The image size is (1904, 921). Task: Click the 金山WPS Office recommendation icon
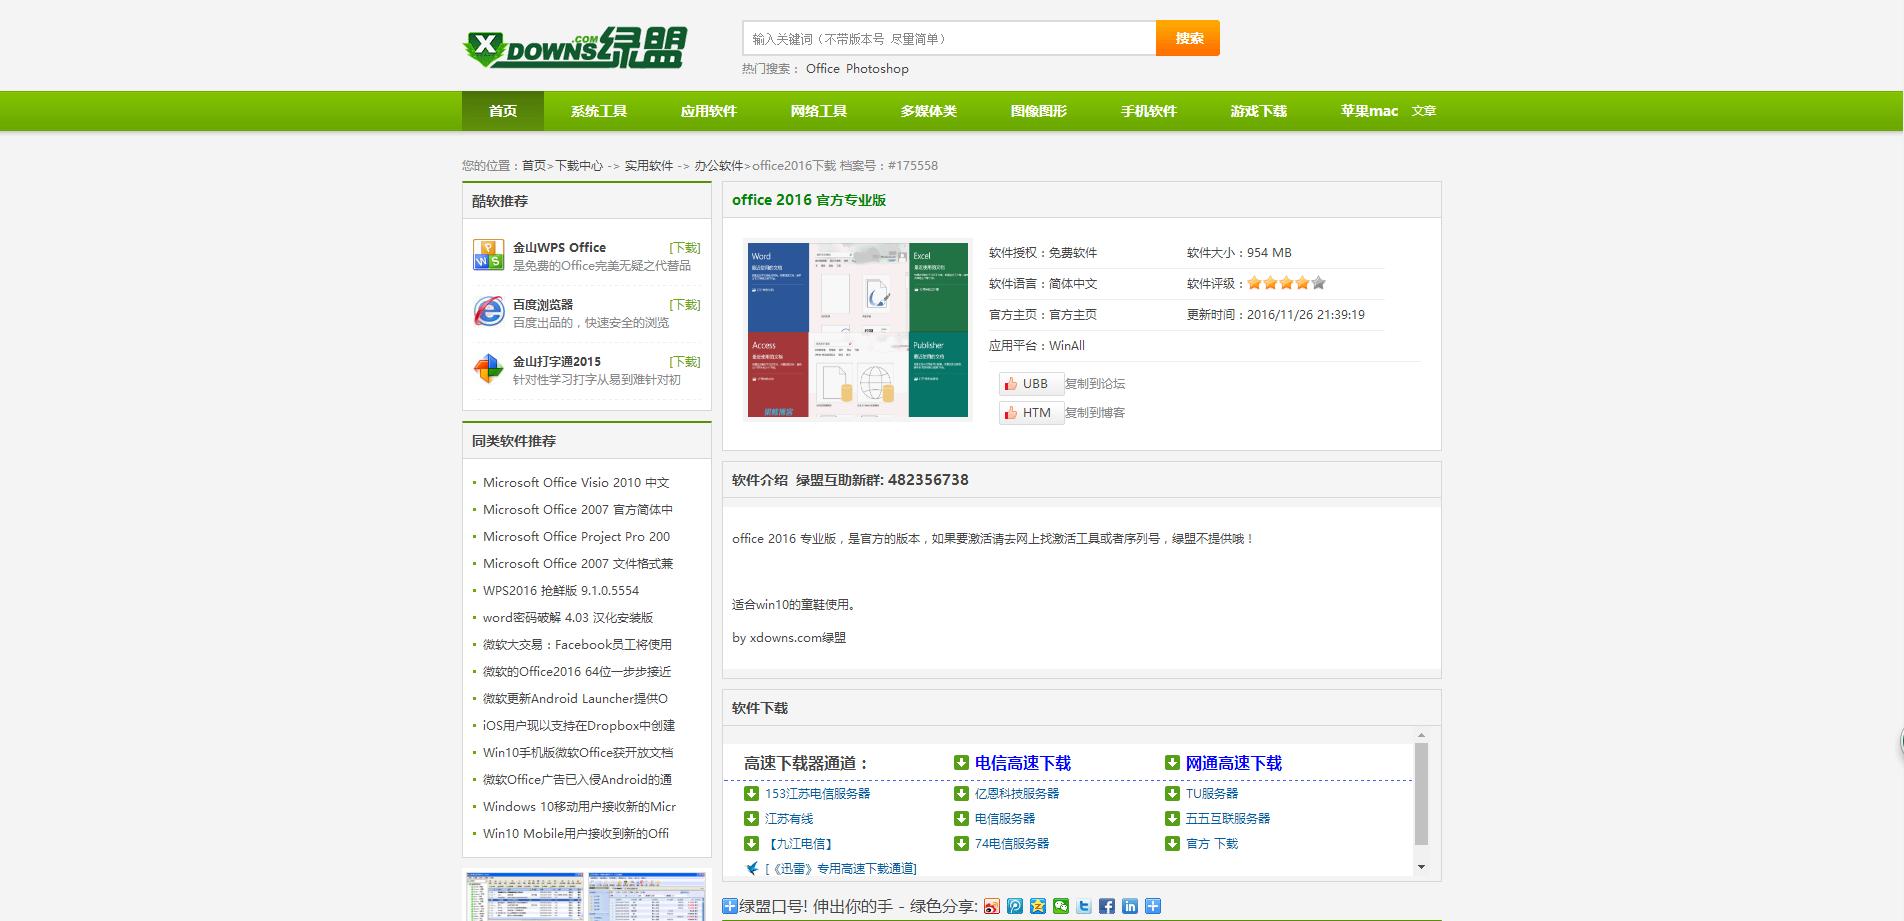487,255
